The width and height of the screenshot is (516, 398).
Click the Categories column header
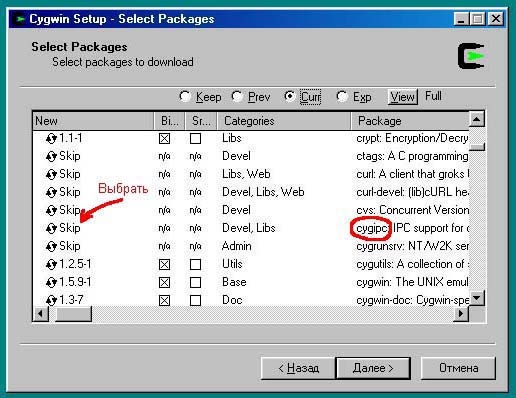click(284, 121)
